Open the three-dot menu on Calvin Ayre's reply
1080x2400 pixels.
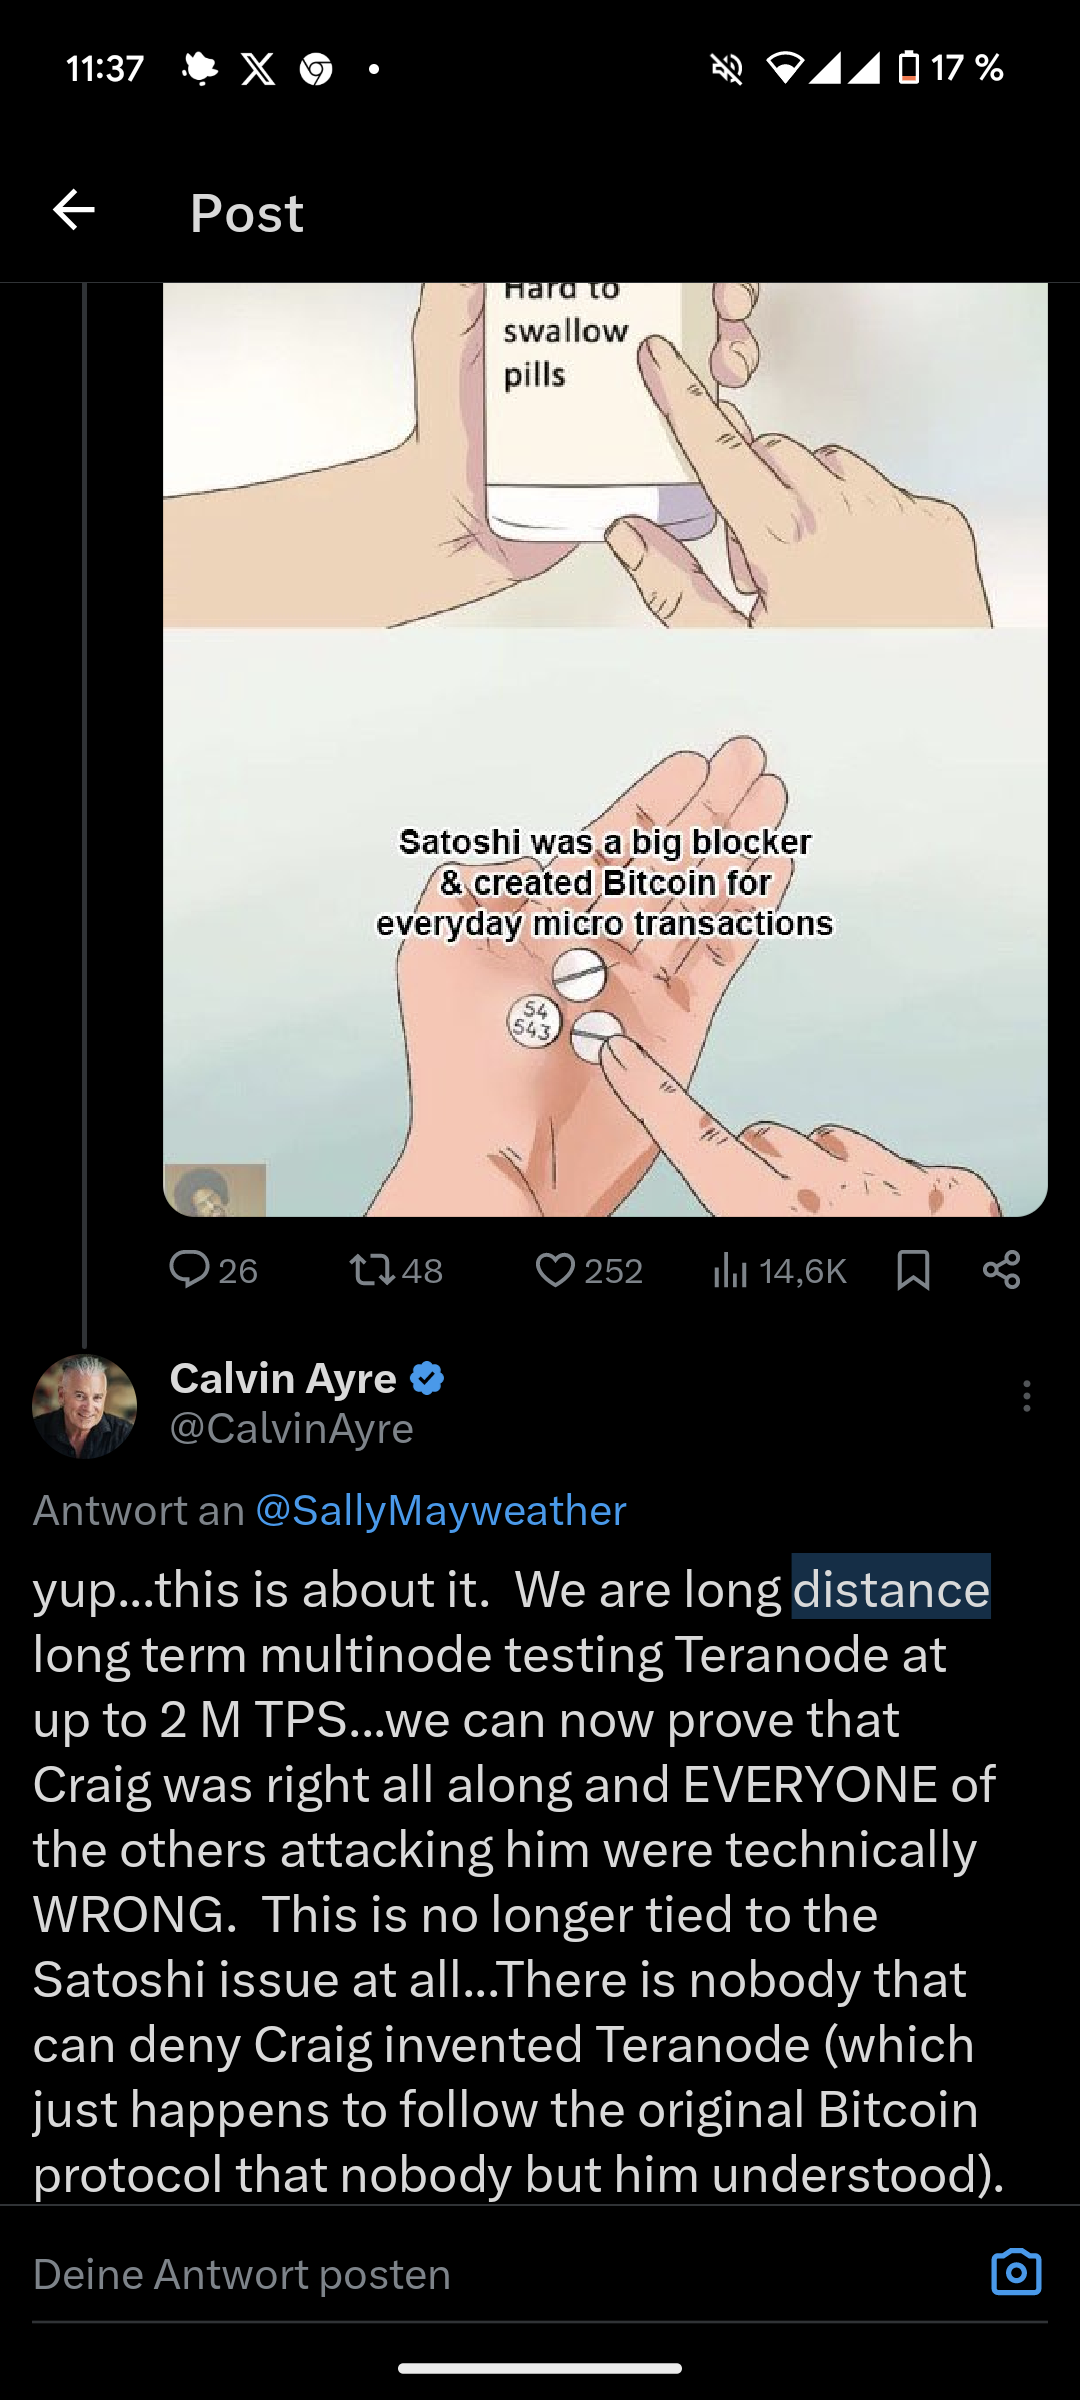[x=1026, y=1396]
